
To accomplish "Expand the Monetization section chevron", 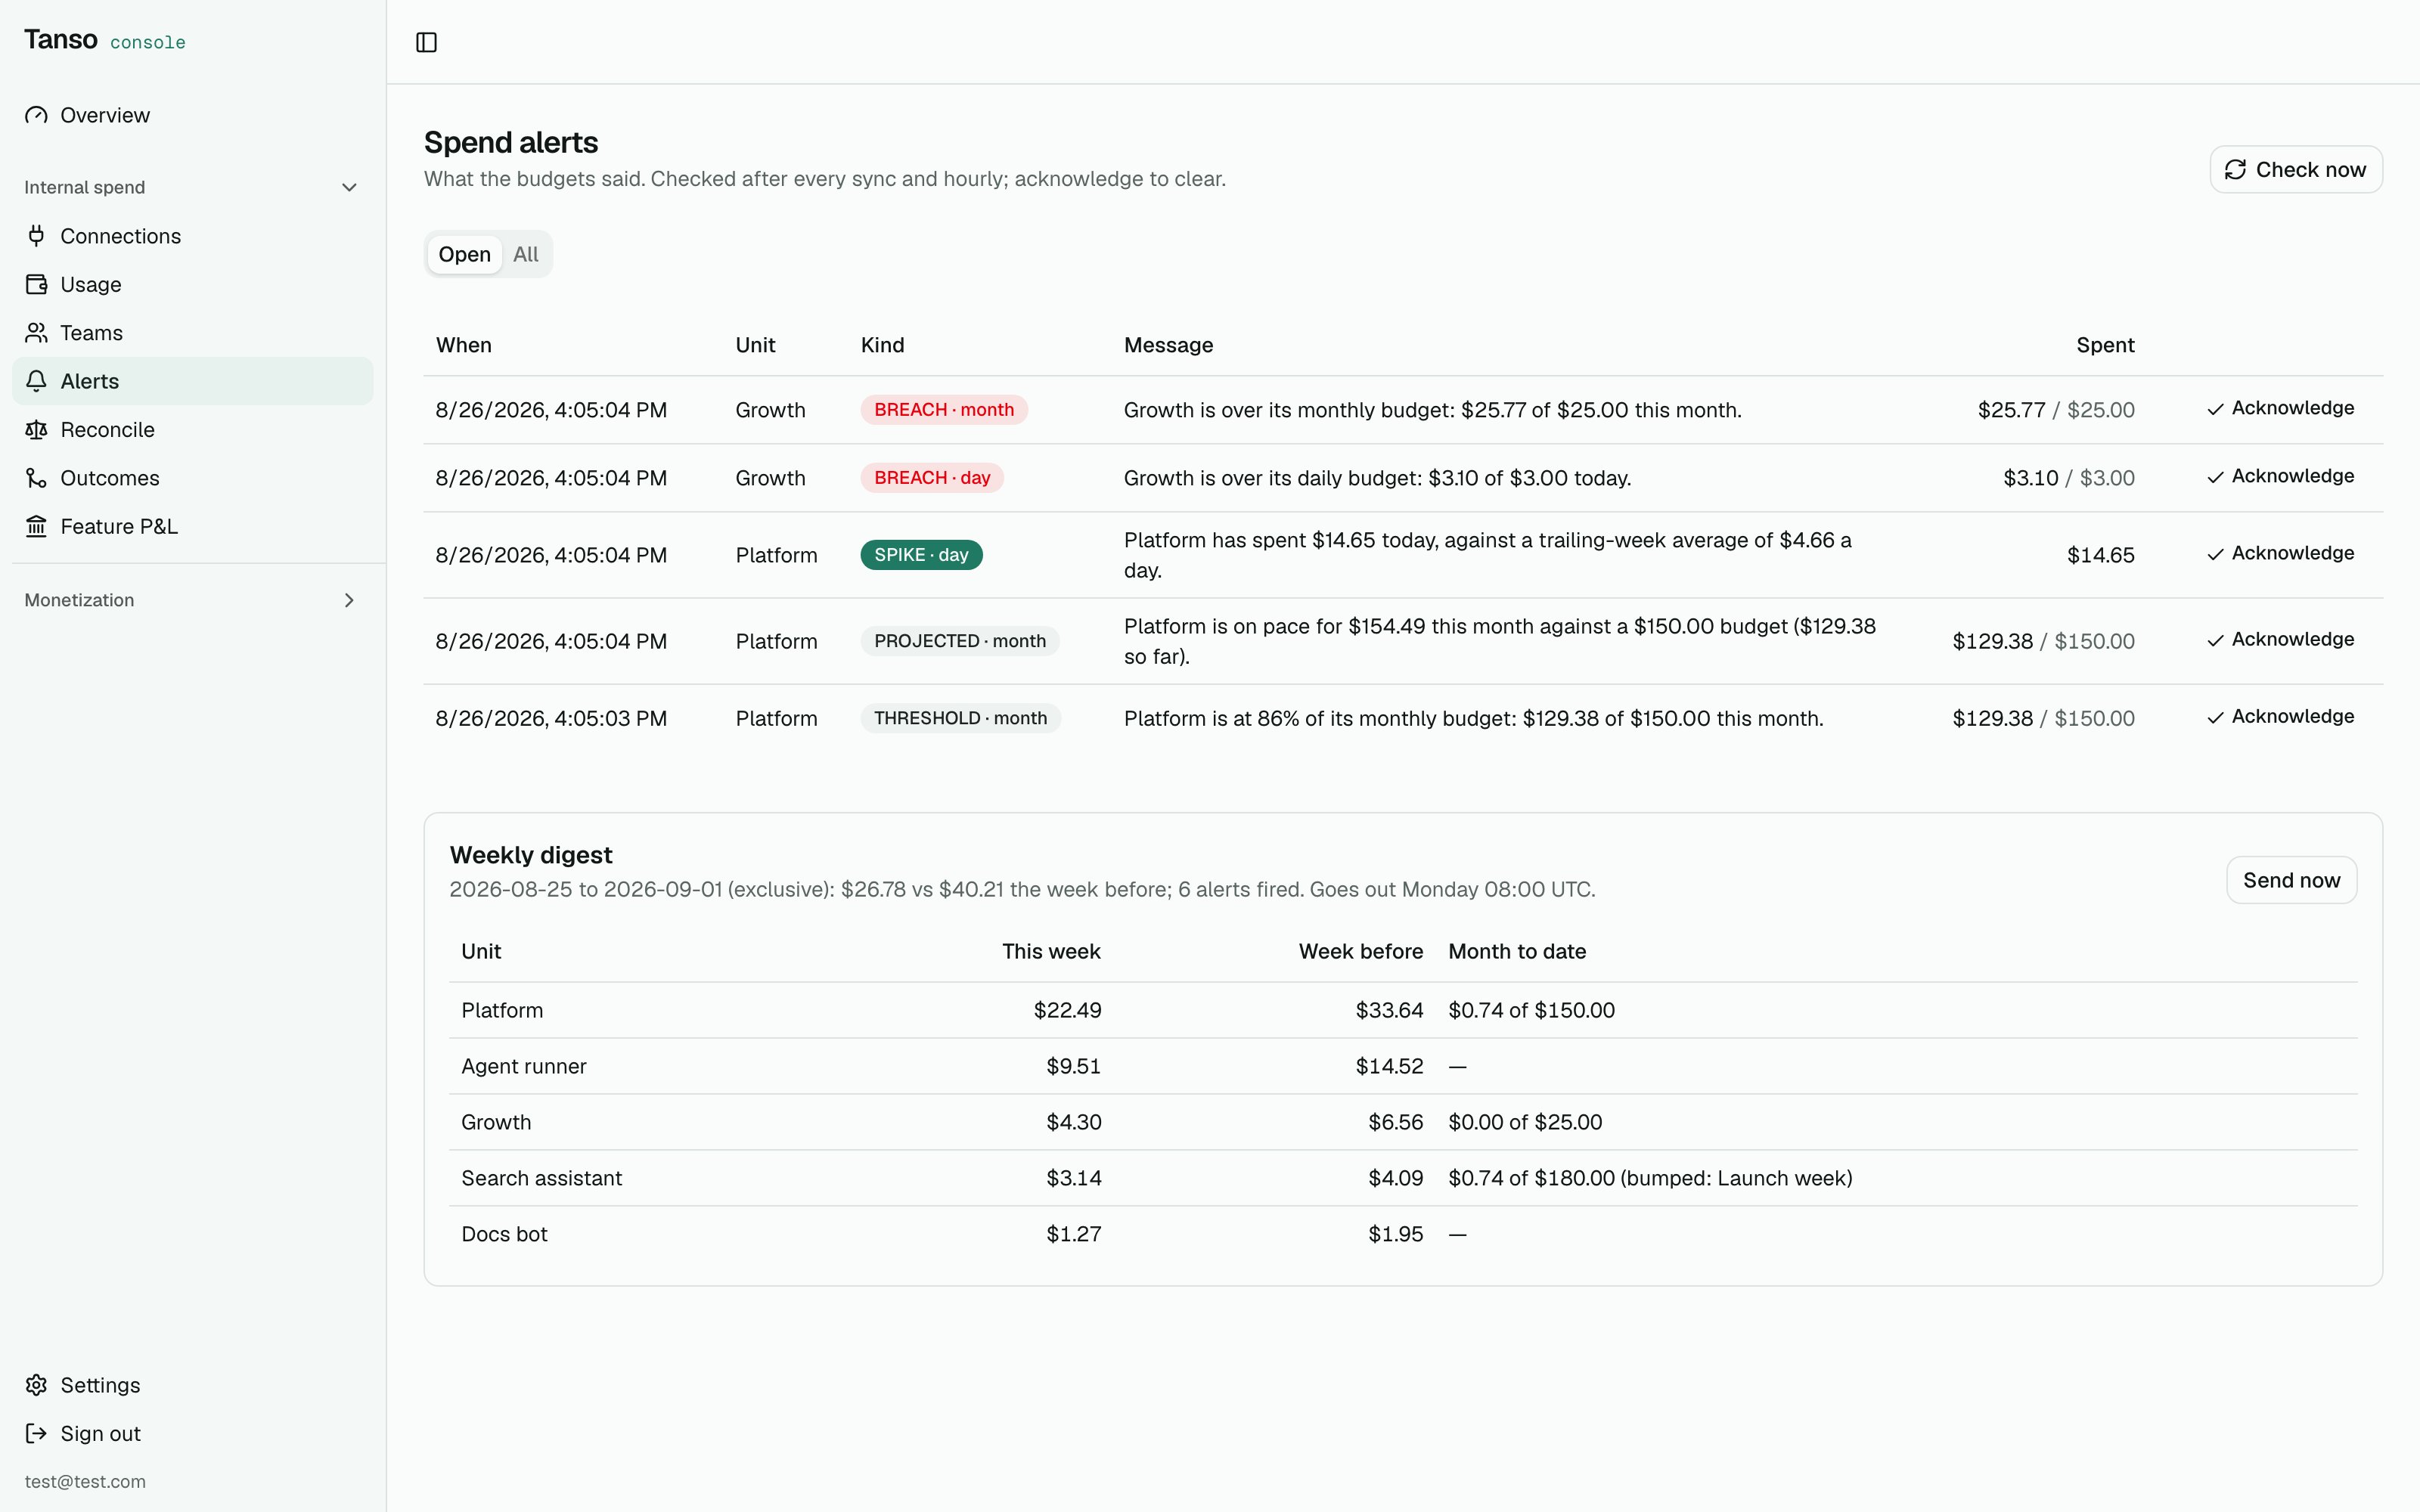I will (x=349, y=600).
